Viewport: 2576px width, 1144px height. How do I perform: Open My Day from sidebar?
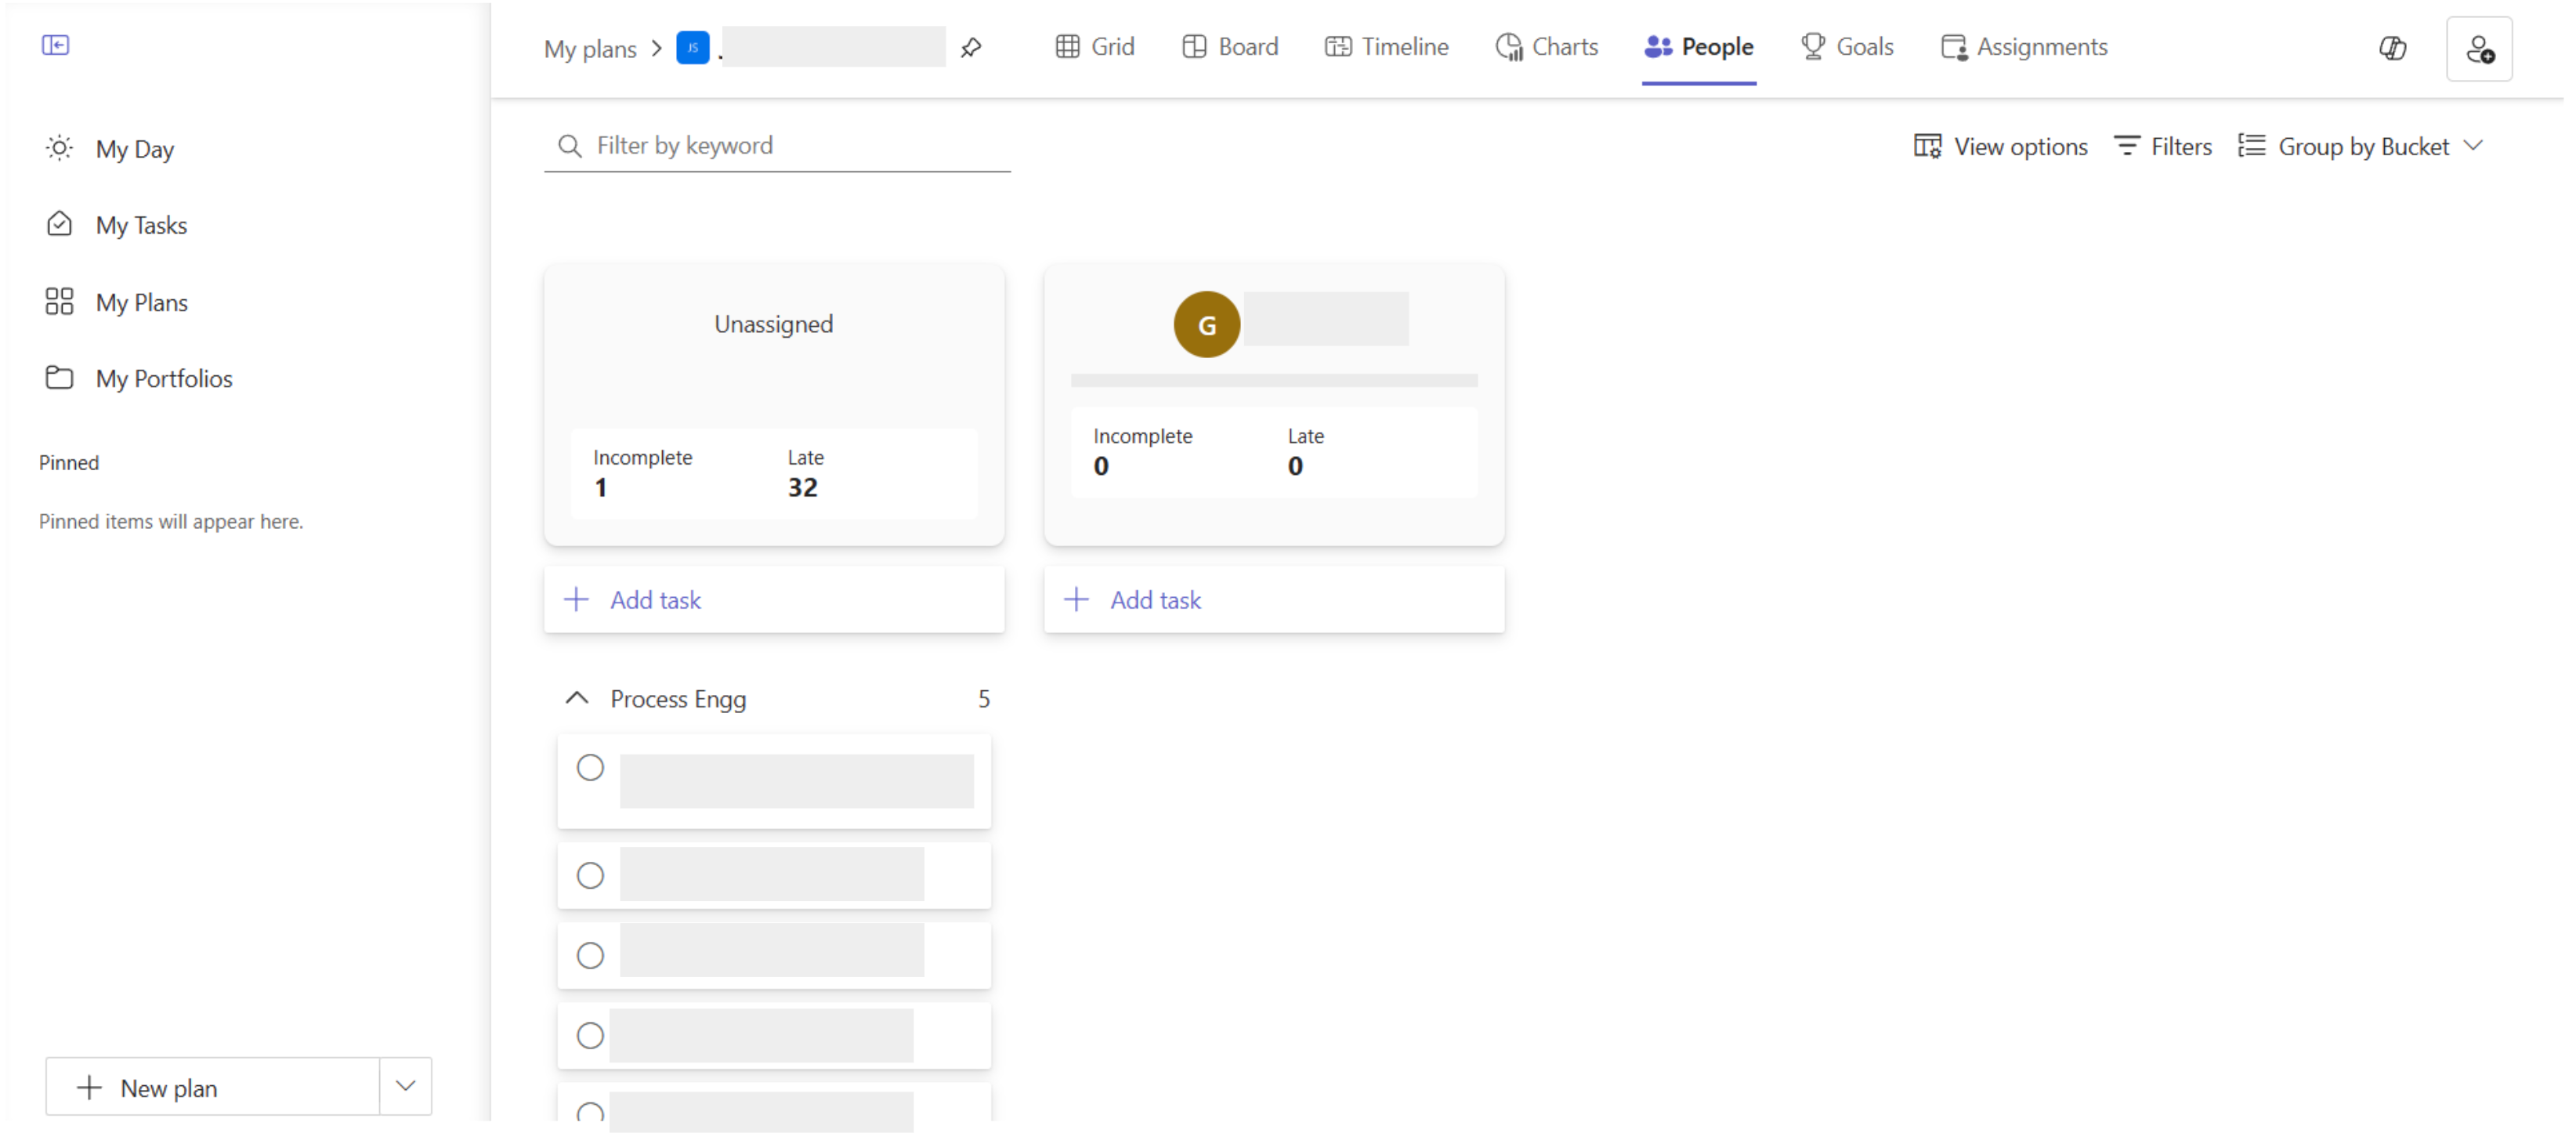110,149
